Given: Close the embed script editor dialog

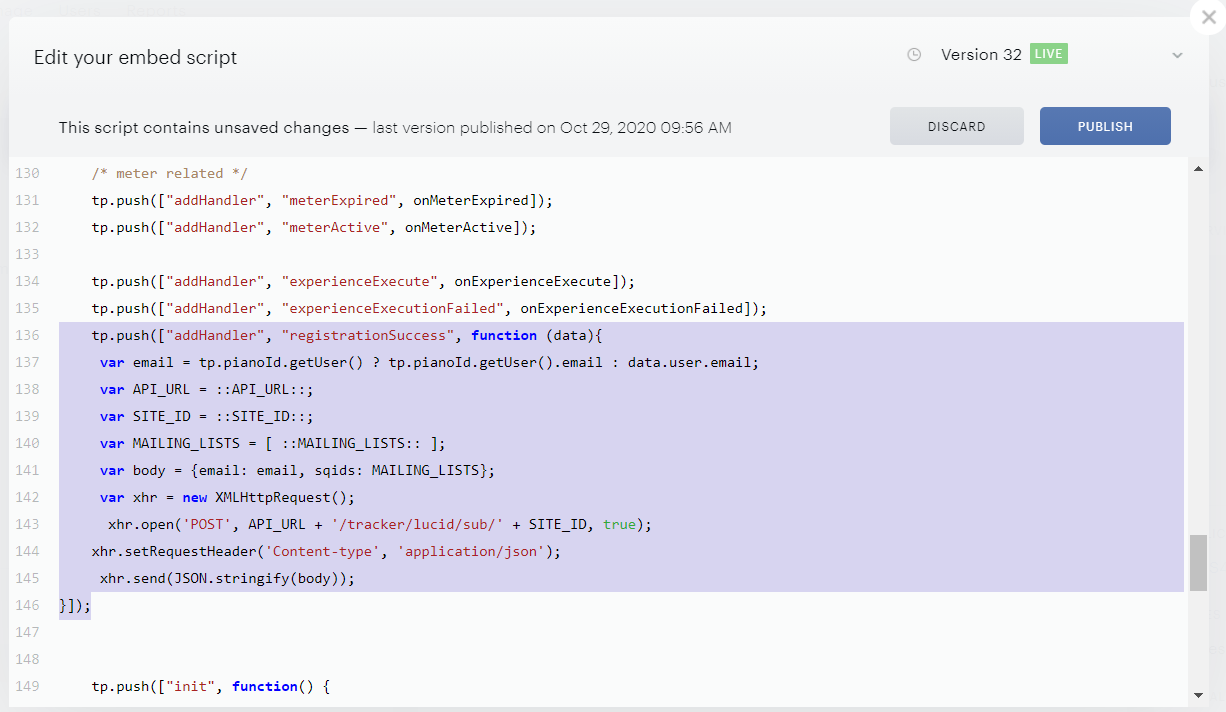Looking at the screenshot, I should pyautogui.click(x=1208, y=17).
